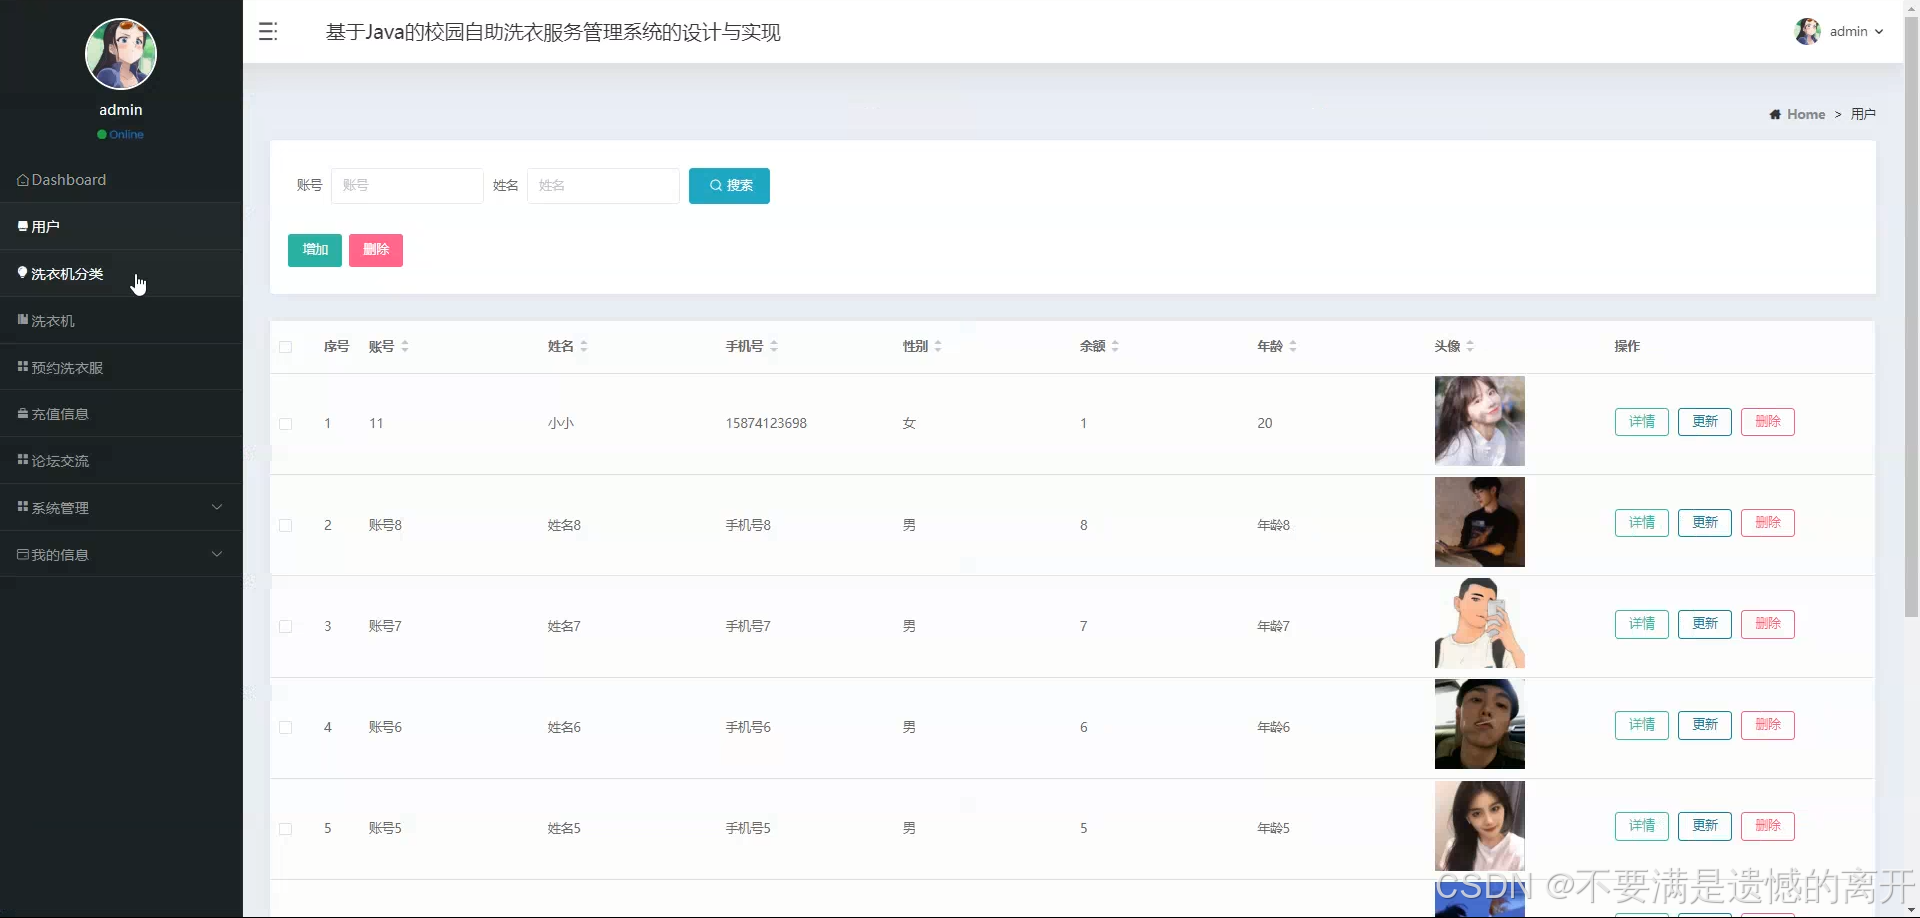Open 详情 for 账号8

pos(1642,523)
